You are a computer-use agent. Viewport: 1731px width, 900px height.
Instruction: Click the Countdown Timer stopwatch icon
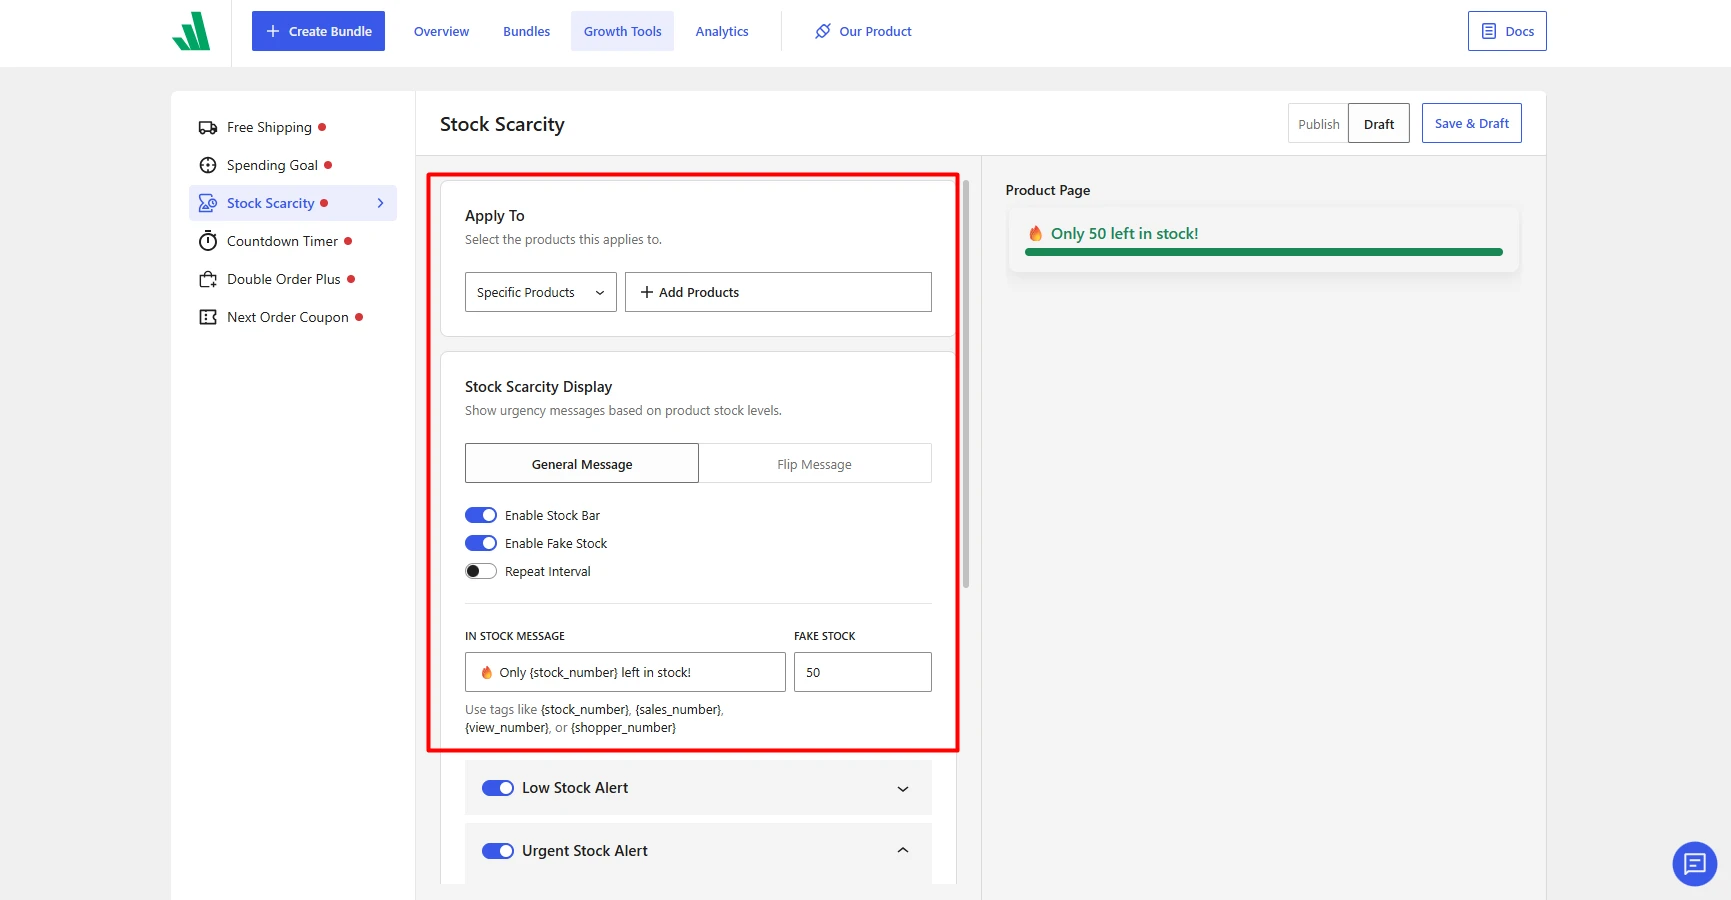pos(208,241)
